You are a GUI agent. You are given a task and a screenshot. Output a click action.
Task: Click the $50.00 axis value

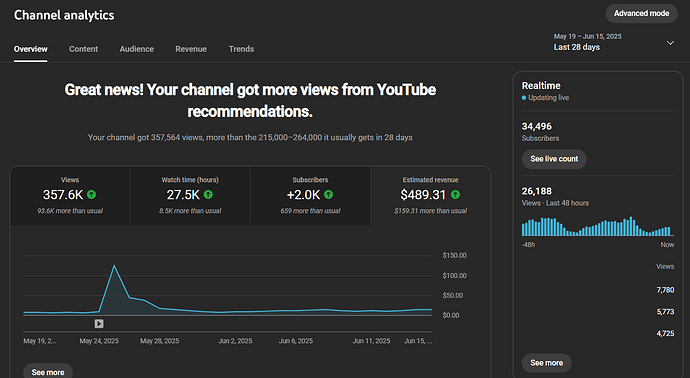click(453, 295)
